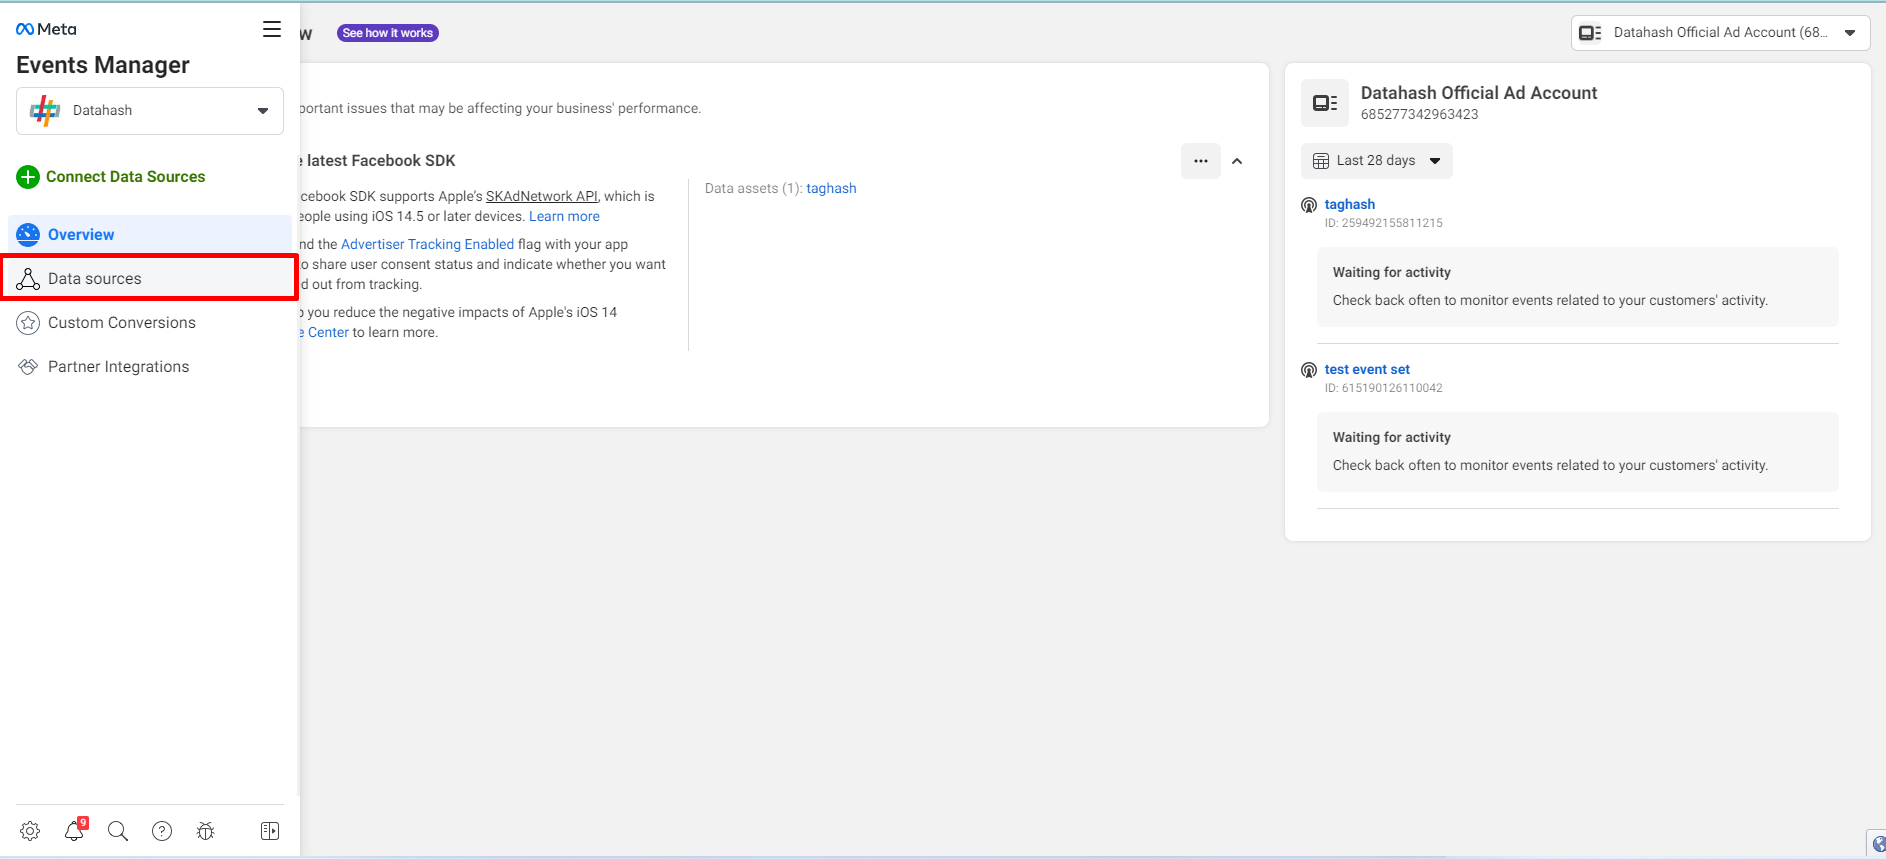Click the Partner Integrations handshake icon
The image size is (1886, 859).
click(x=28, y=366)
